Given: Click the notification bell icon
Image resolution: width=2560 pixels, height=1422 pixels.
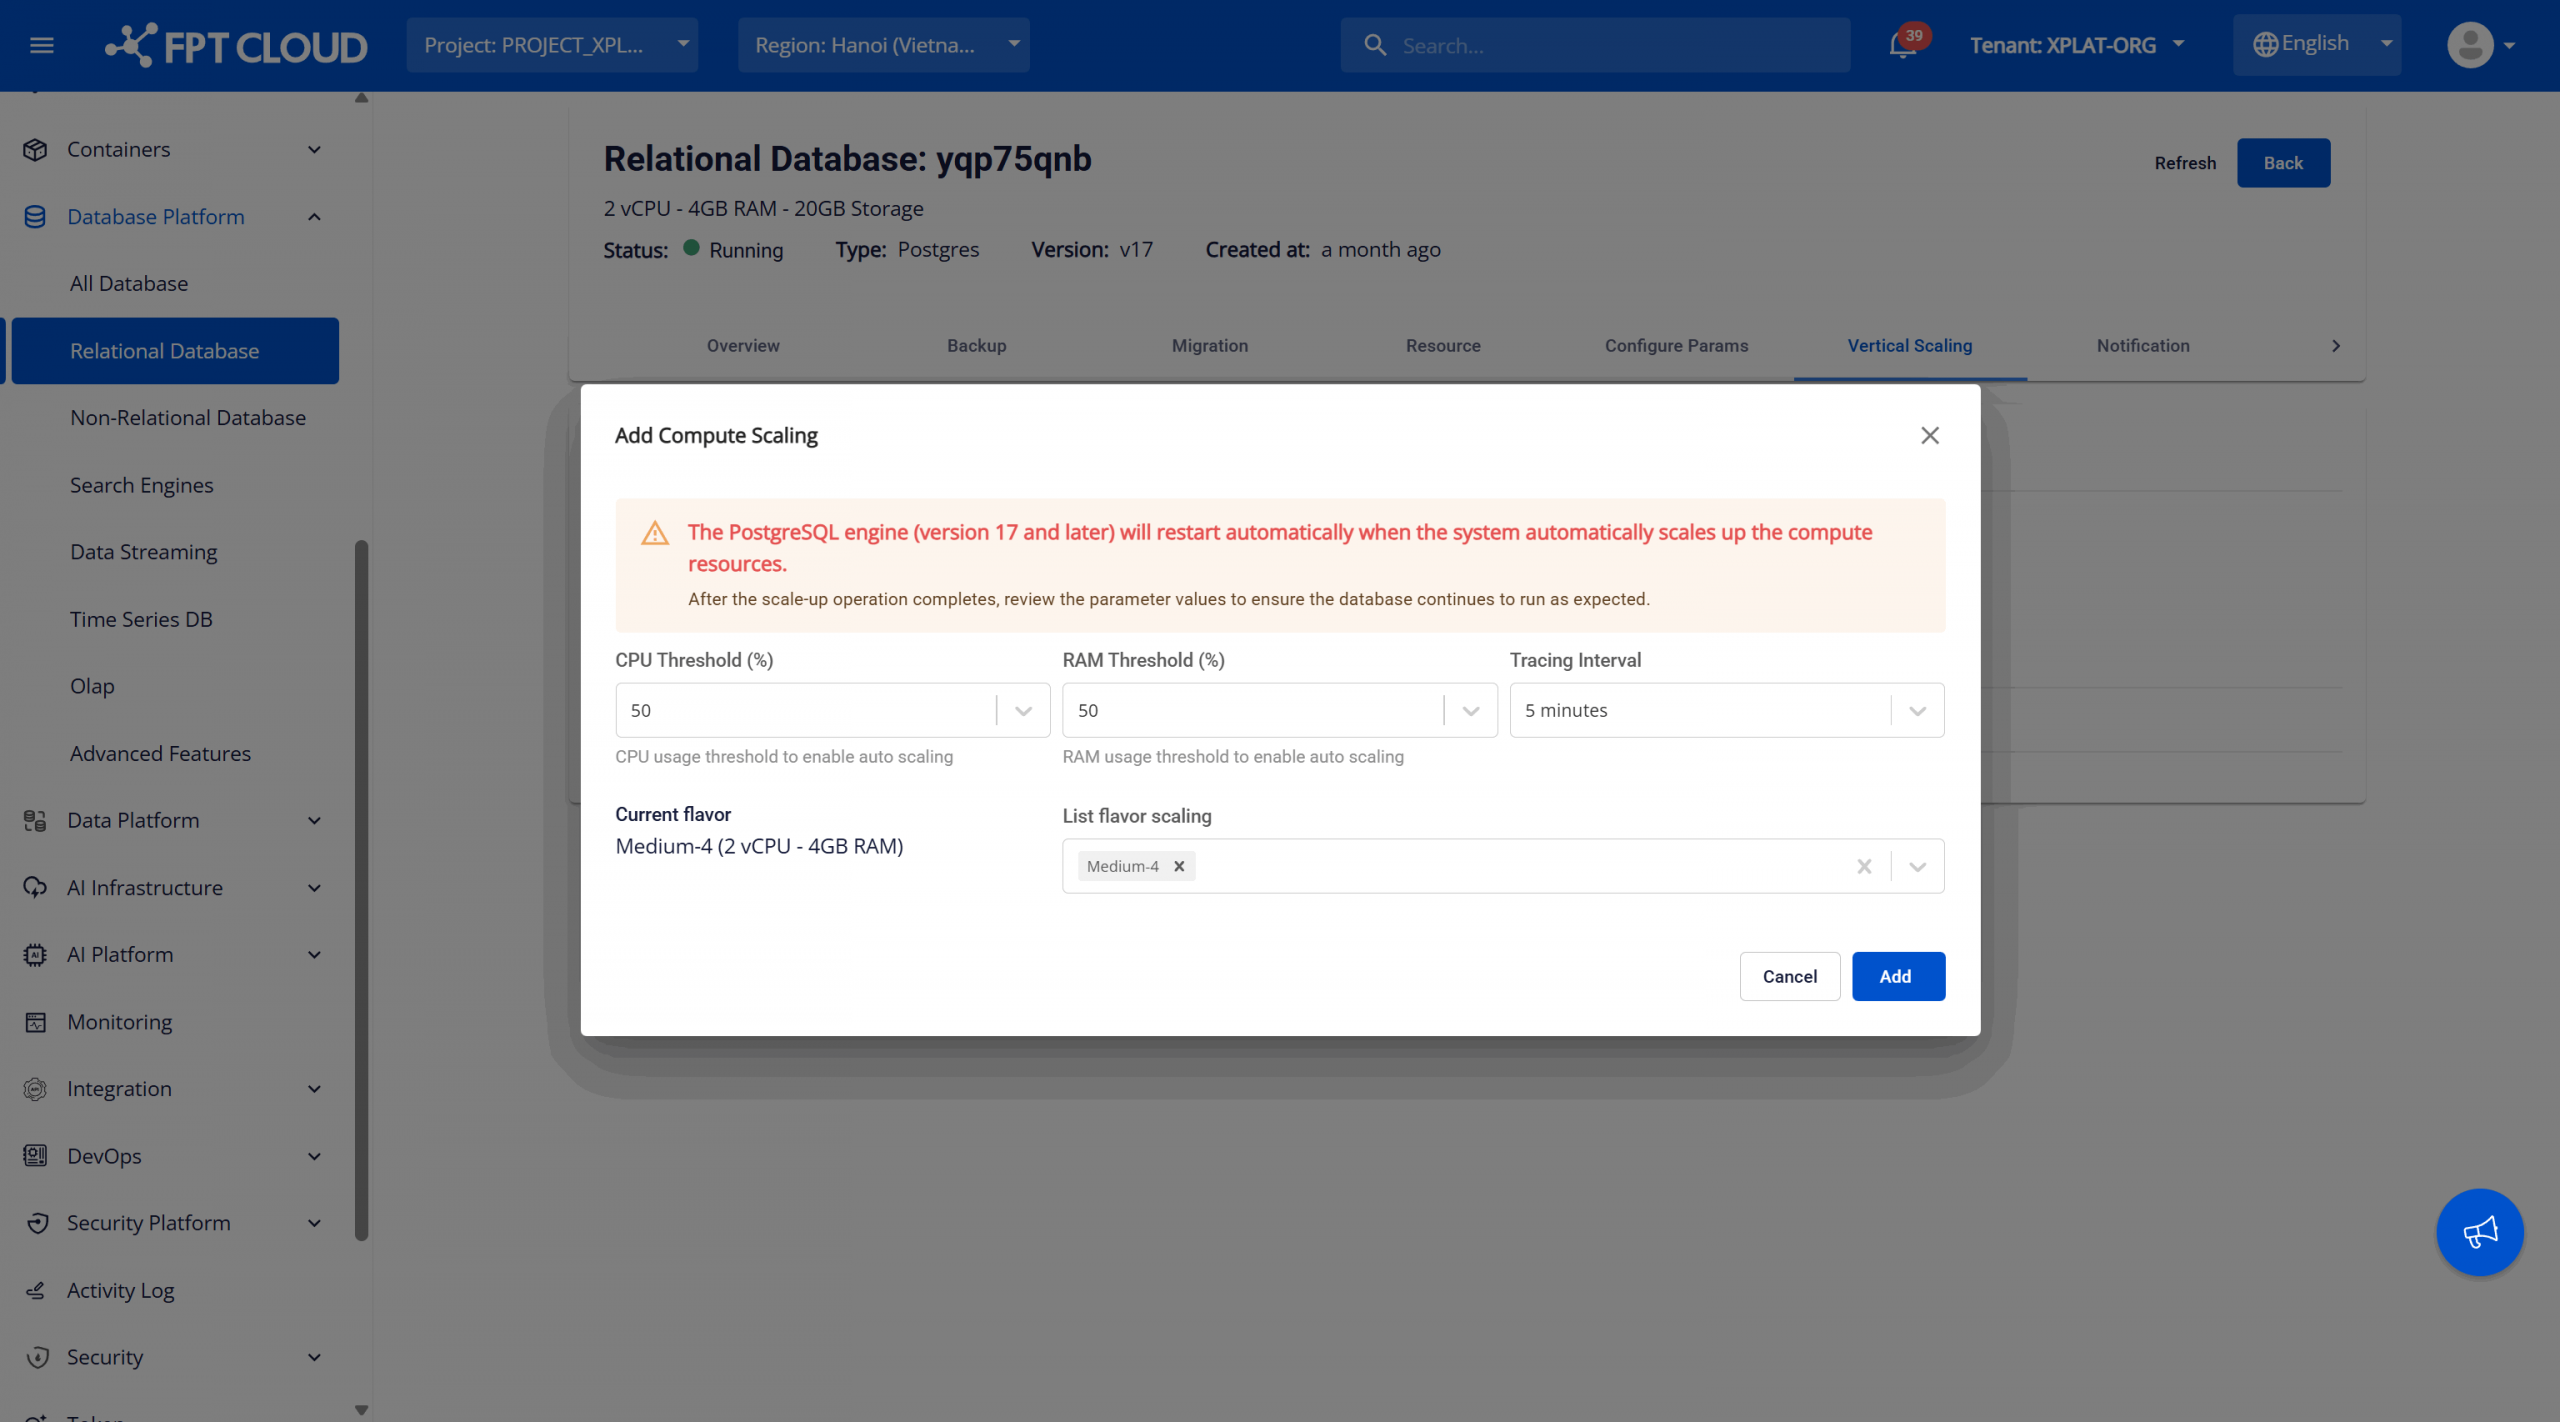Looking at the screenshot, I should pyautogui.click(x=1902, y=46).
